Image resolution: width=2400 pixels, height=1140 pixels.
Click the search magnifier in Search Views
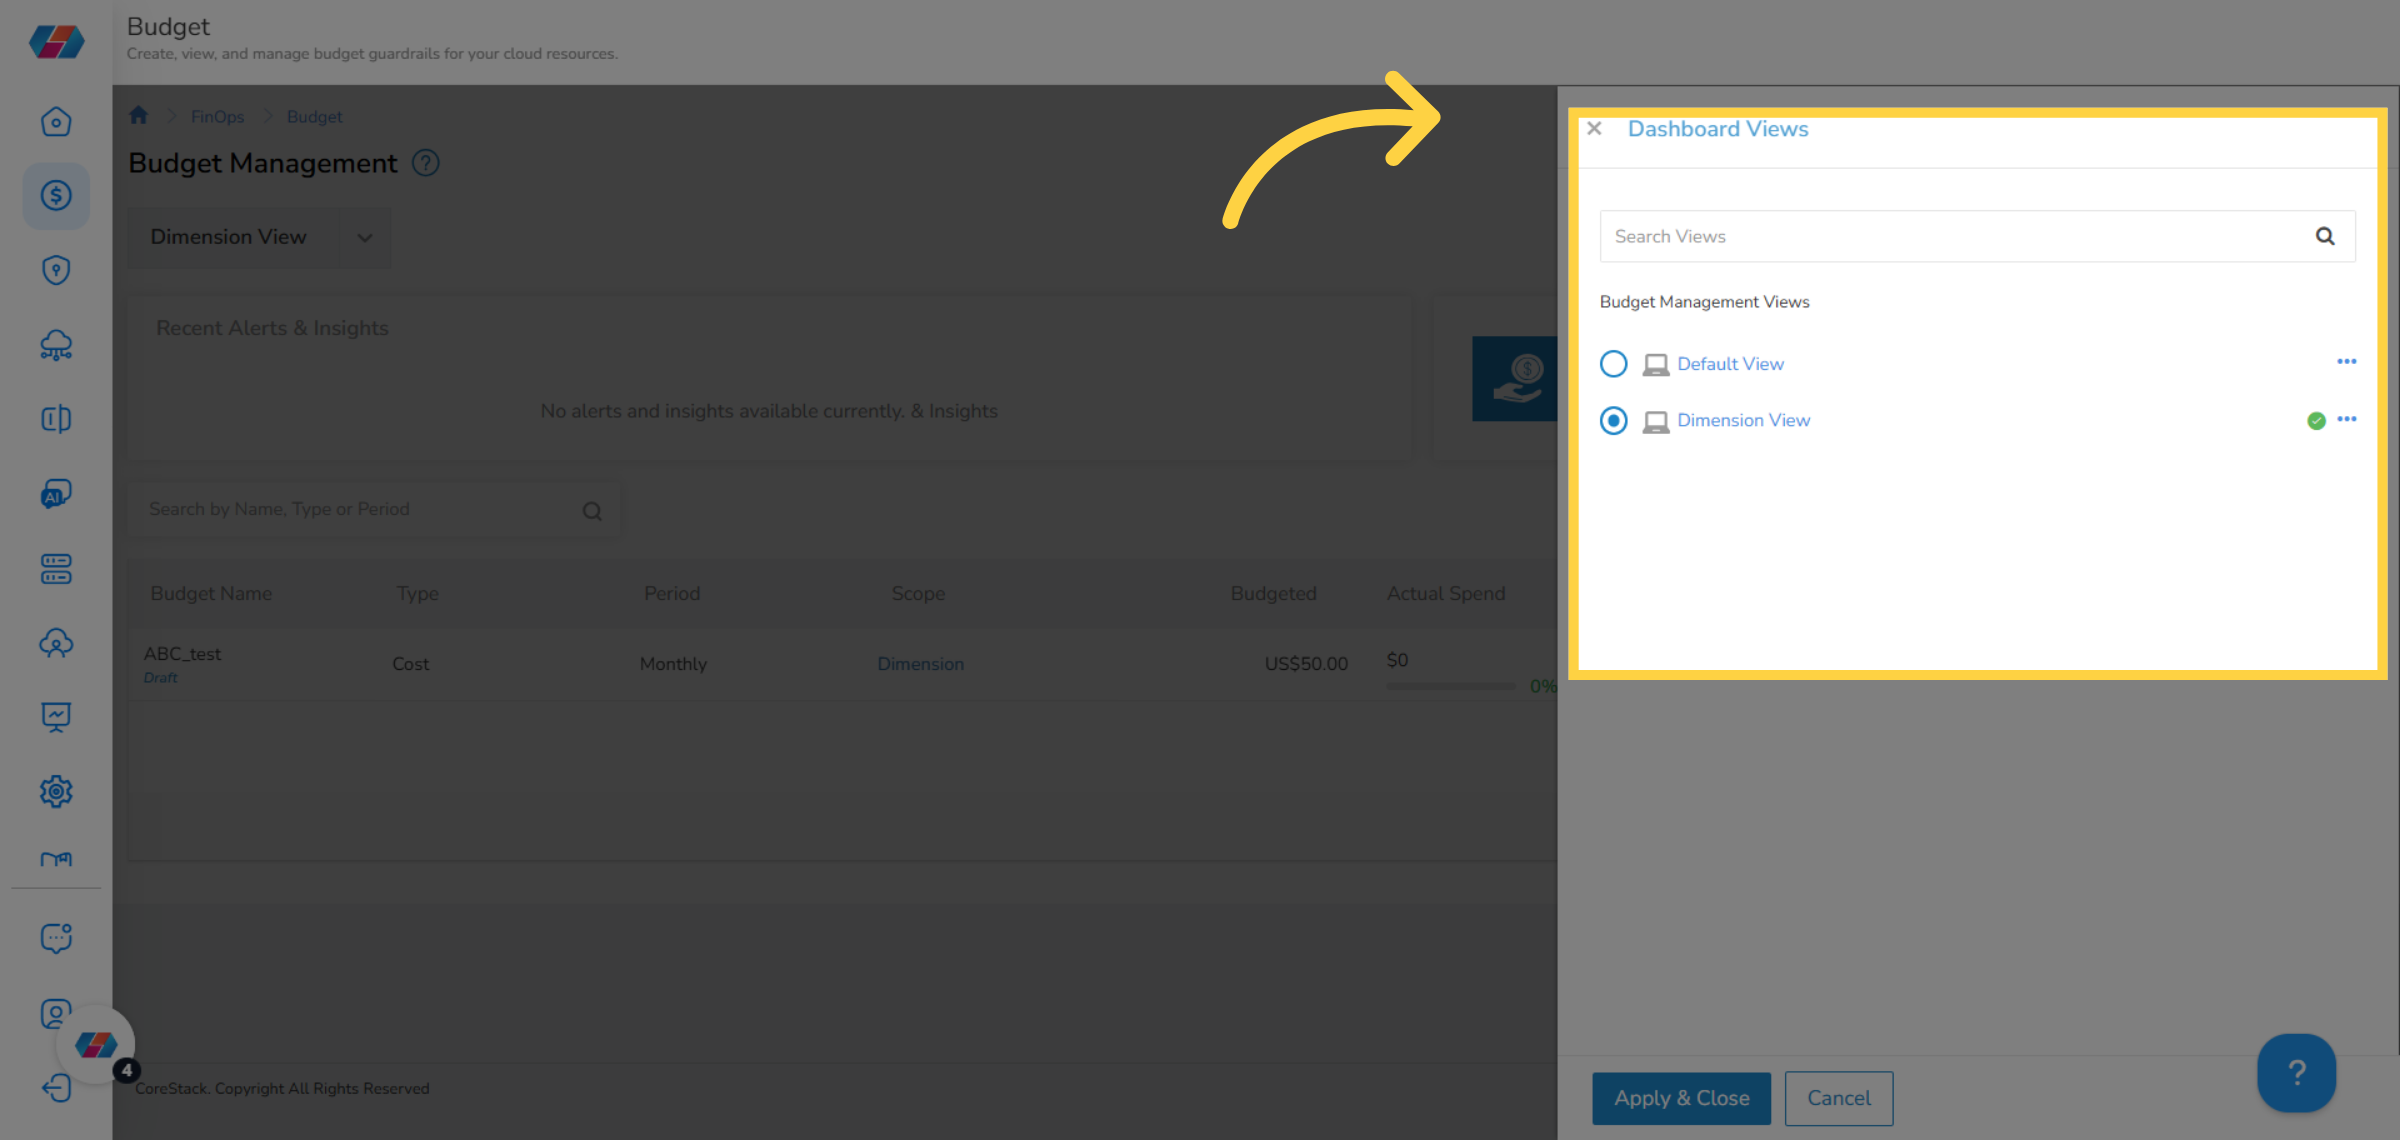coord(2325,236)
